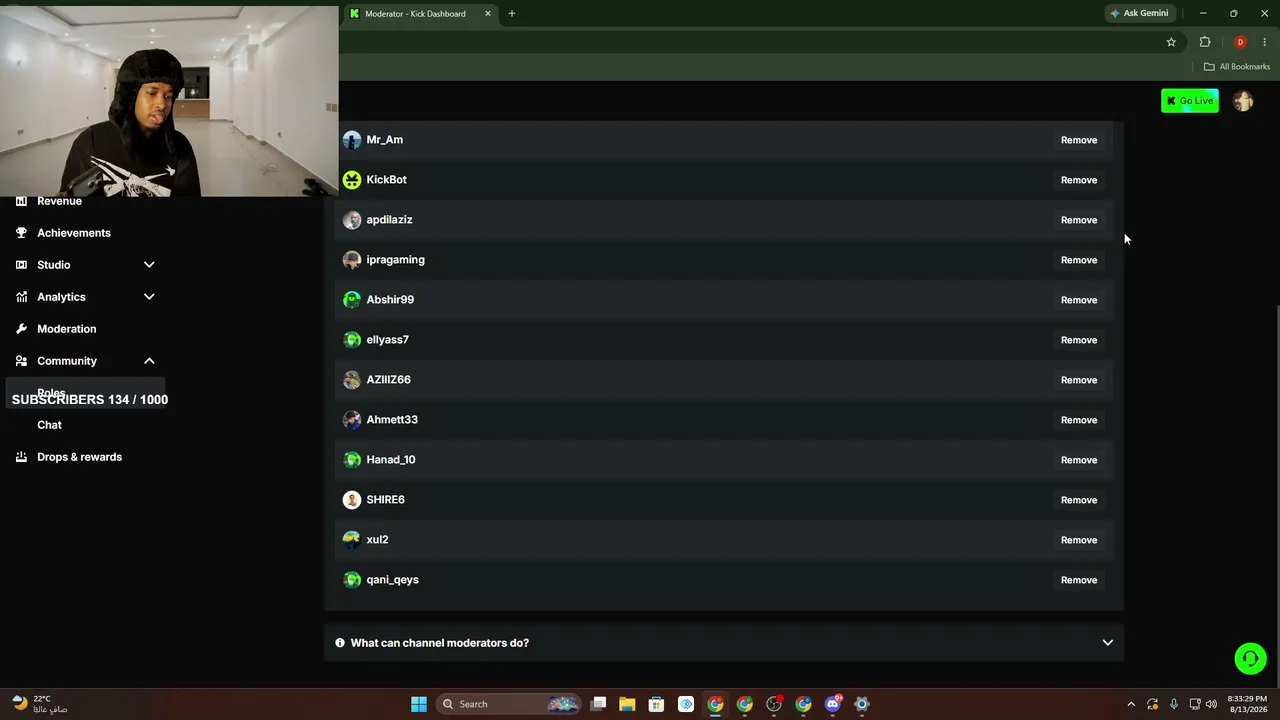The image size is (1280, 720).
Task: Click the username qani_qeys
Action: pos(392,580)
